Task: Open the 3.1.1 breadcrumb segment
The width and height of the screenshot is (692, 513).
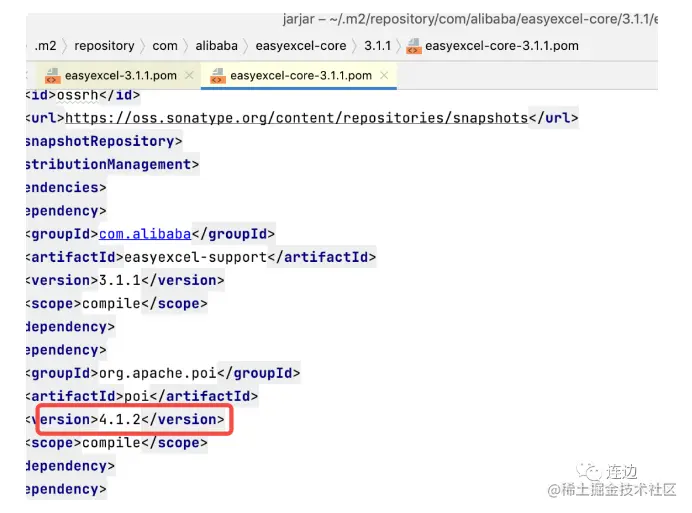Action: pyautogui.click(x=377, y=45)
